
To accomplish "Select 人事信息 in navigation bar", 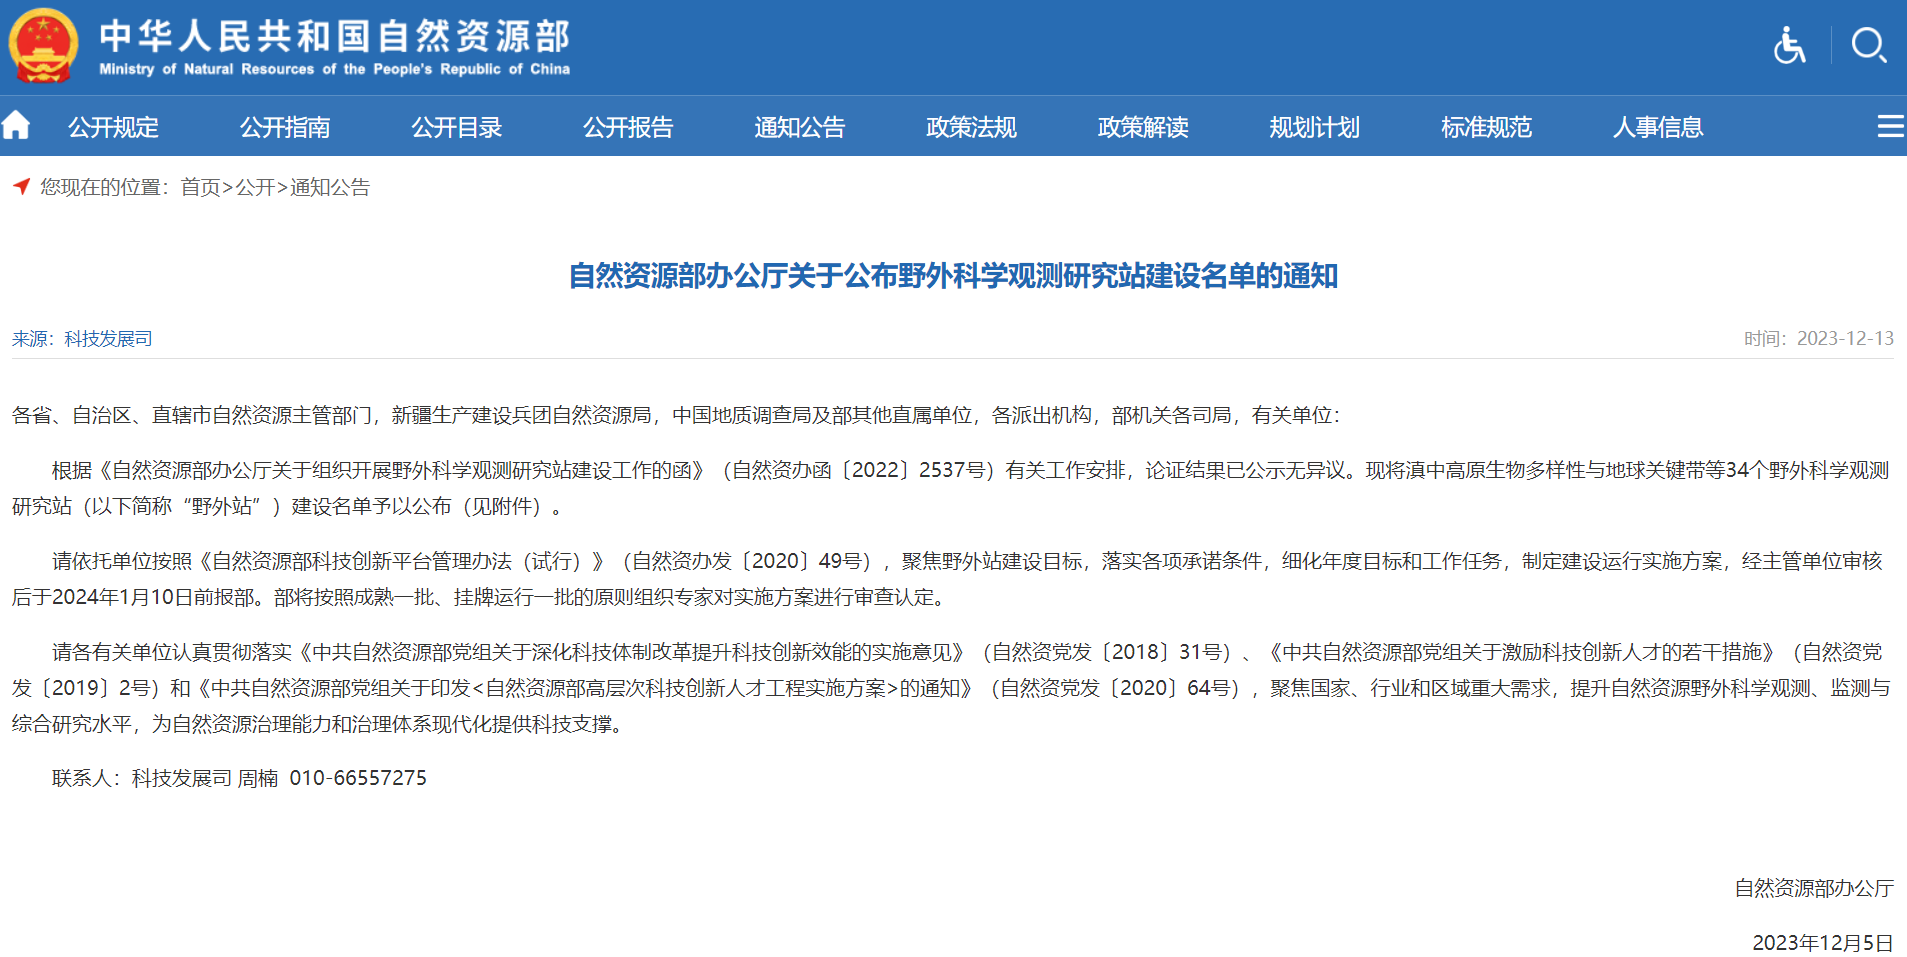I will pos(1658,127).
